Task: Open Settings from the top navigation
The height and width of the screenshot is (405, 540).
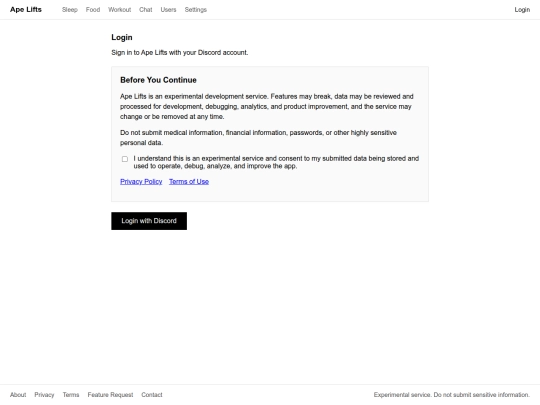Action: 196,10
